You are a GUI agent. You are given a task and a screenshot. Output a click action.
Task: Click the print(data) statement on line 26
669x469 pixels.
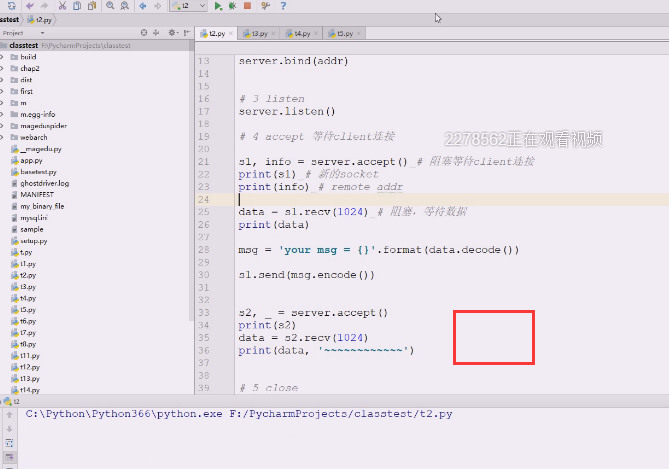273,225
